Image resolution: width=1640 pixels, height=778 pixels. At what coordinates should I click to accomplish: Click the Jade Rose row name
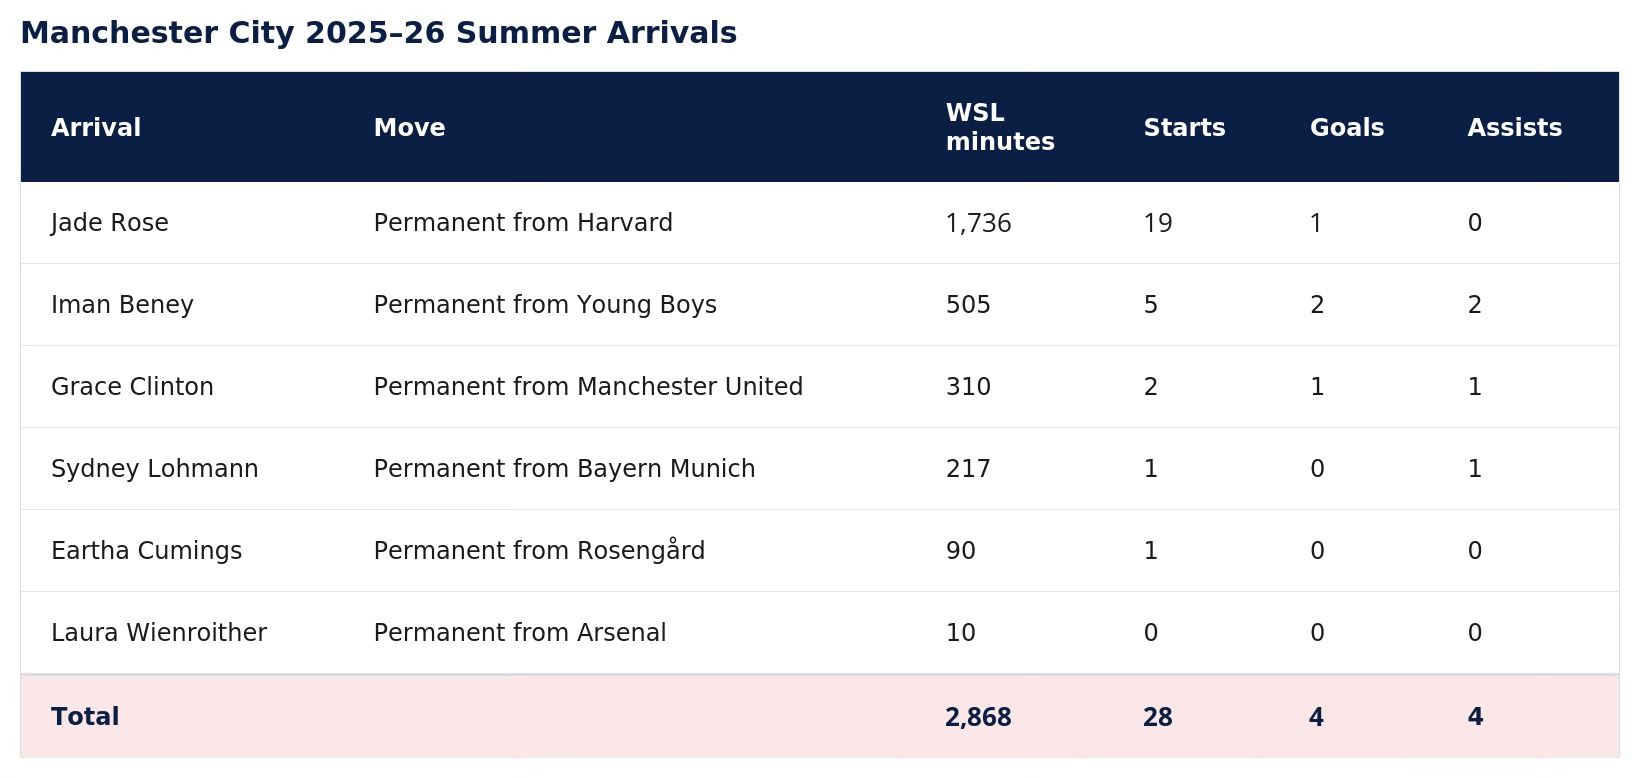click(x=110, y=223)
